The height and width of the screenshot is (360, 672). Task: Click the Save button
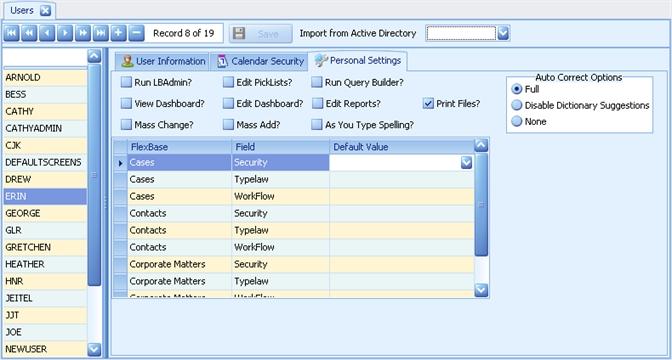click(261, 33)
